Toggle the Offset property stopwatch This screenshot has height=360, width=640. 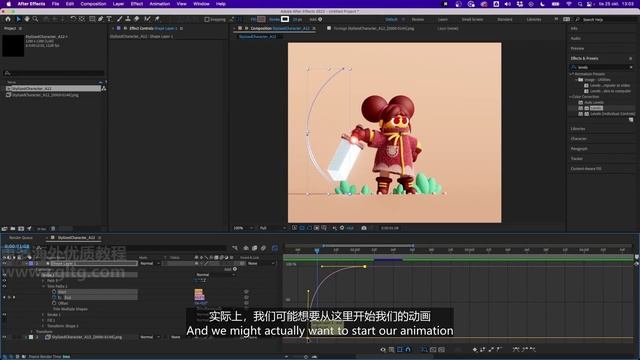point(54,303)
